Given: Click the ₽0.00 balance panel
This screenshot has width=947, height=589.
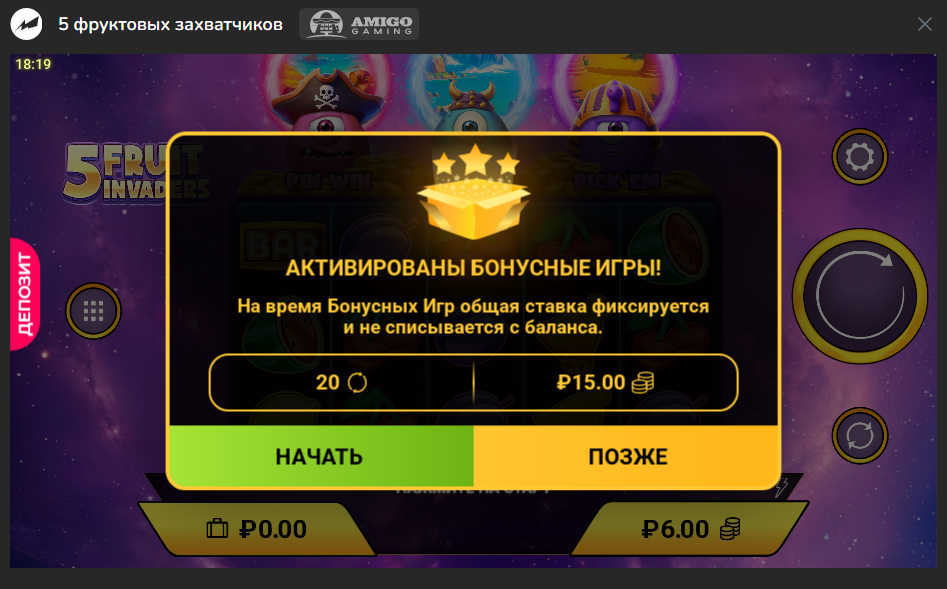Looking at the screenshot, I should point(257,529).
